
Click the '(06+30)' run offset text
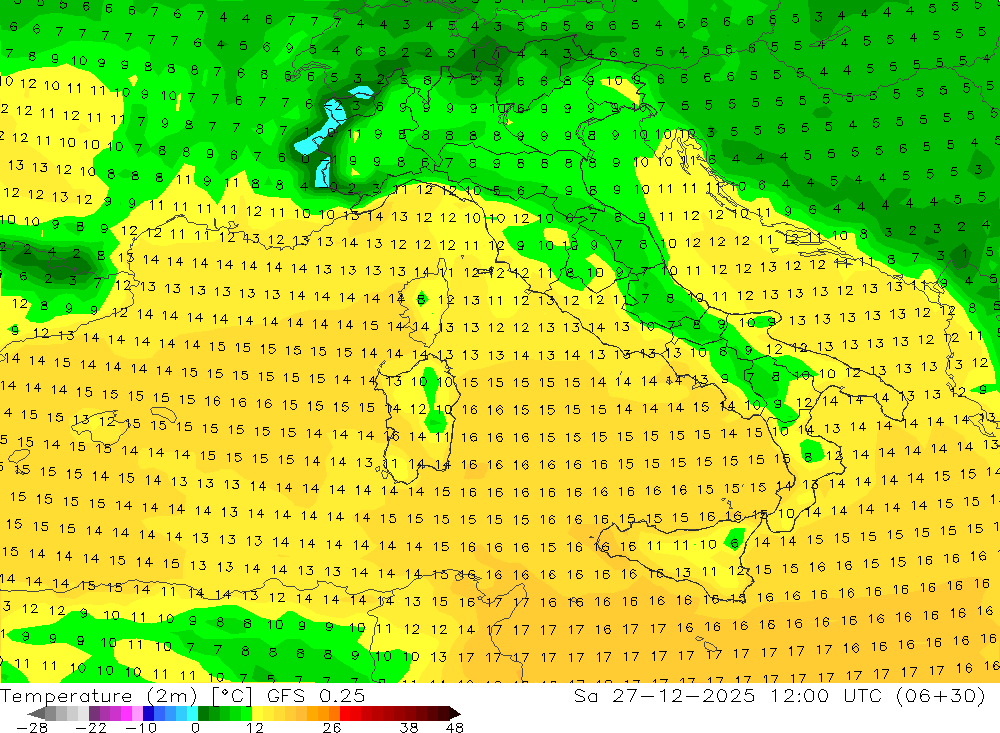[941, 696]
